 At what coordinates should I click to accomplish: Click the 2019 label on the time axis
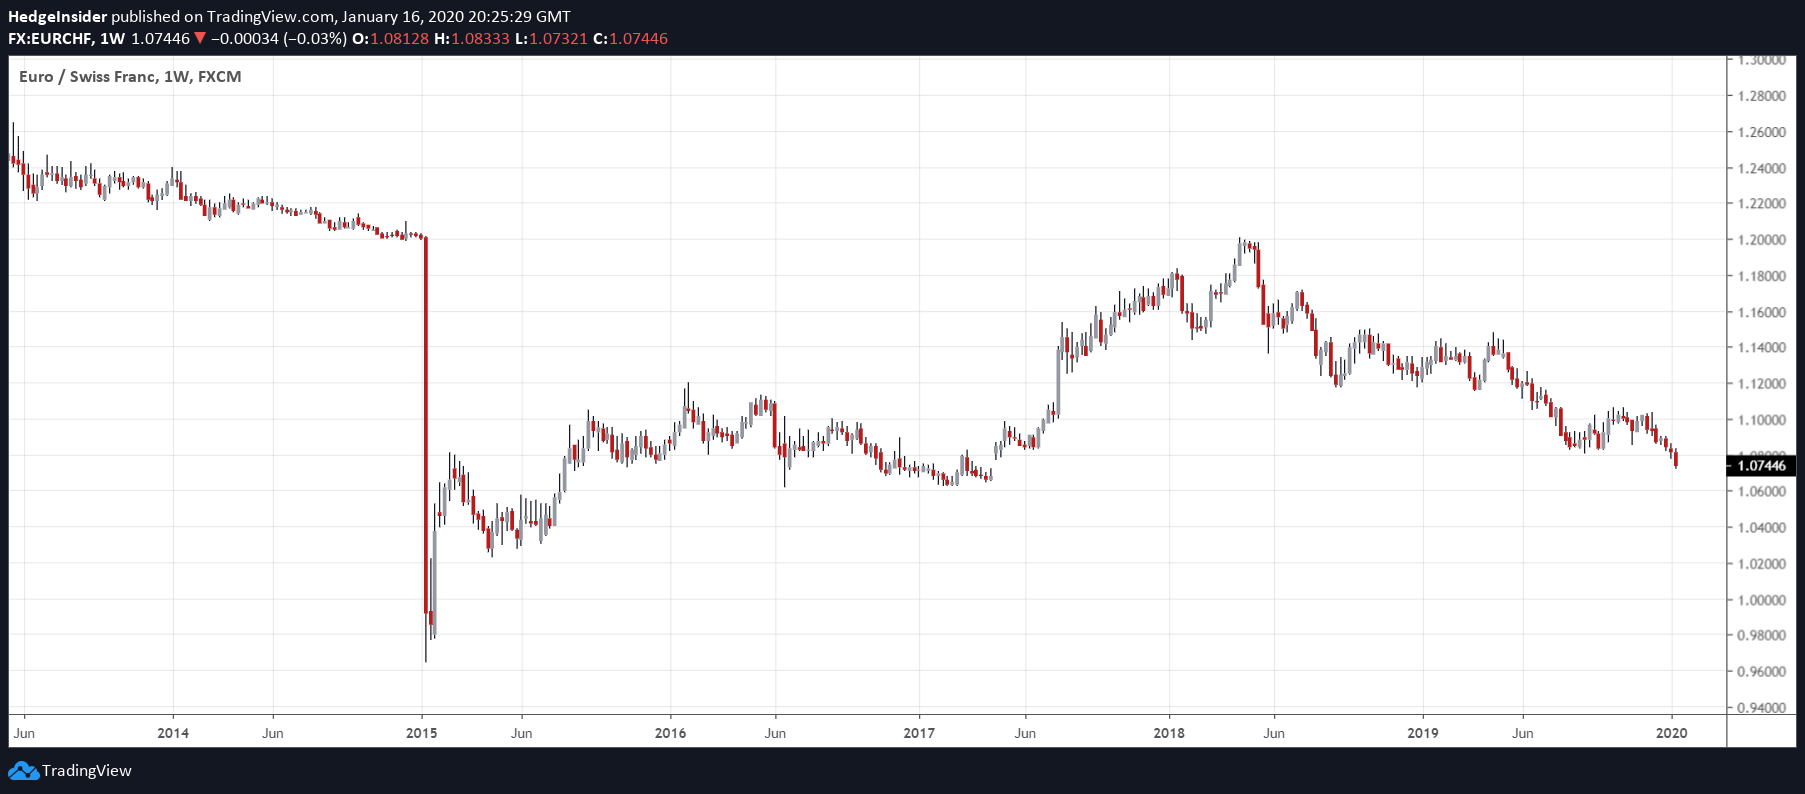coord(1423,733)
